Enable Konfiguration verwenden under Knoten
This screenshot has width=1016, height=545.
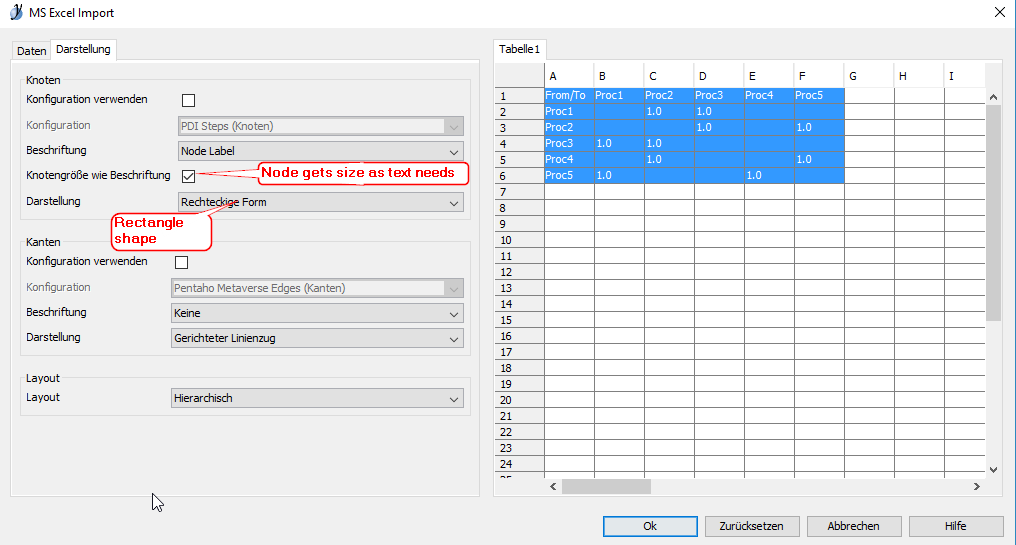[x=188, y=100]
